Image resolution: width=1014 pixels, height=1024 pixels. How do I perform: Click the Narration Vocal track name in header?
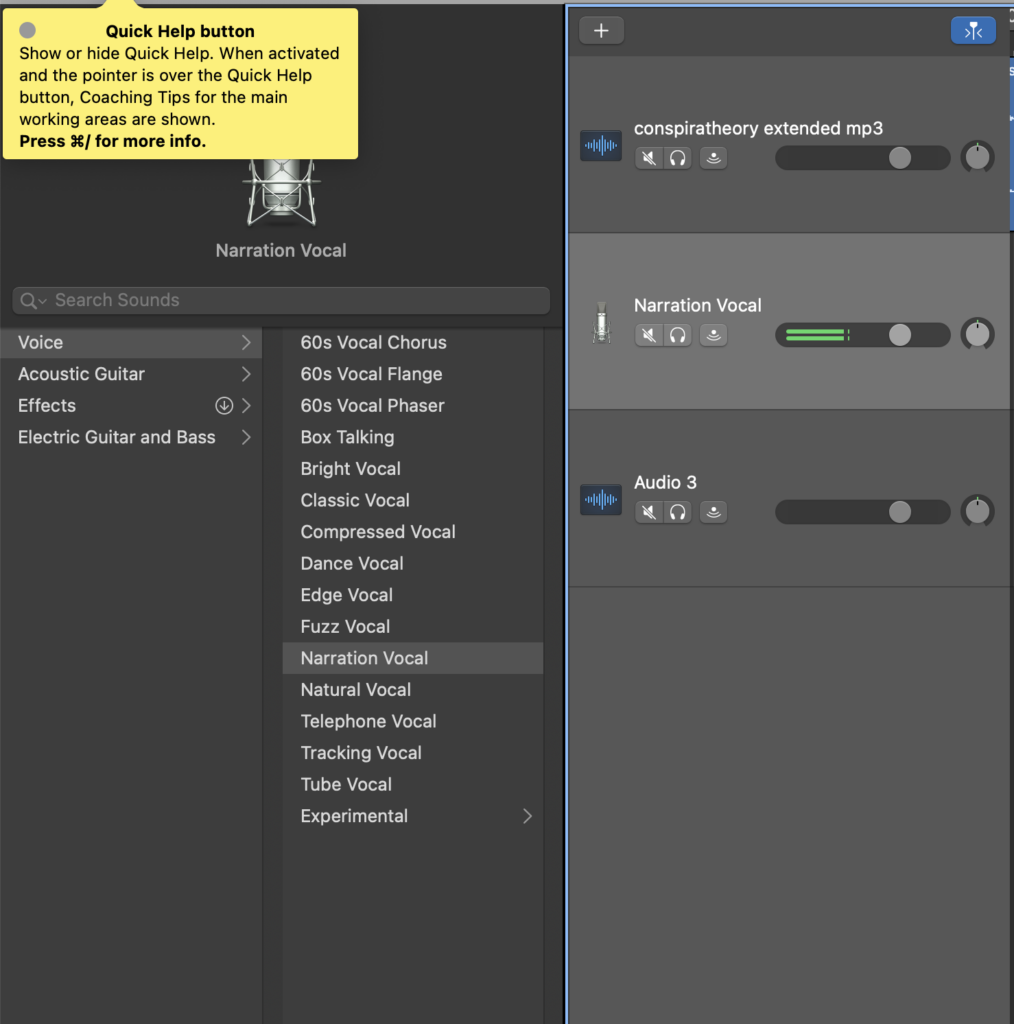click(x=697, y=305)
